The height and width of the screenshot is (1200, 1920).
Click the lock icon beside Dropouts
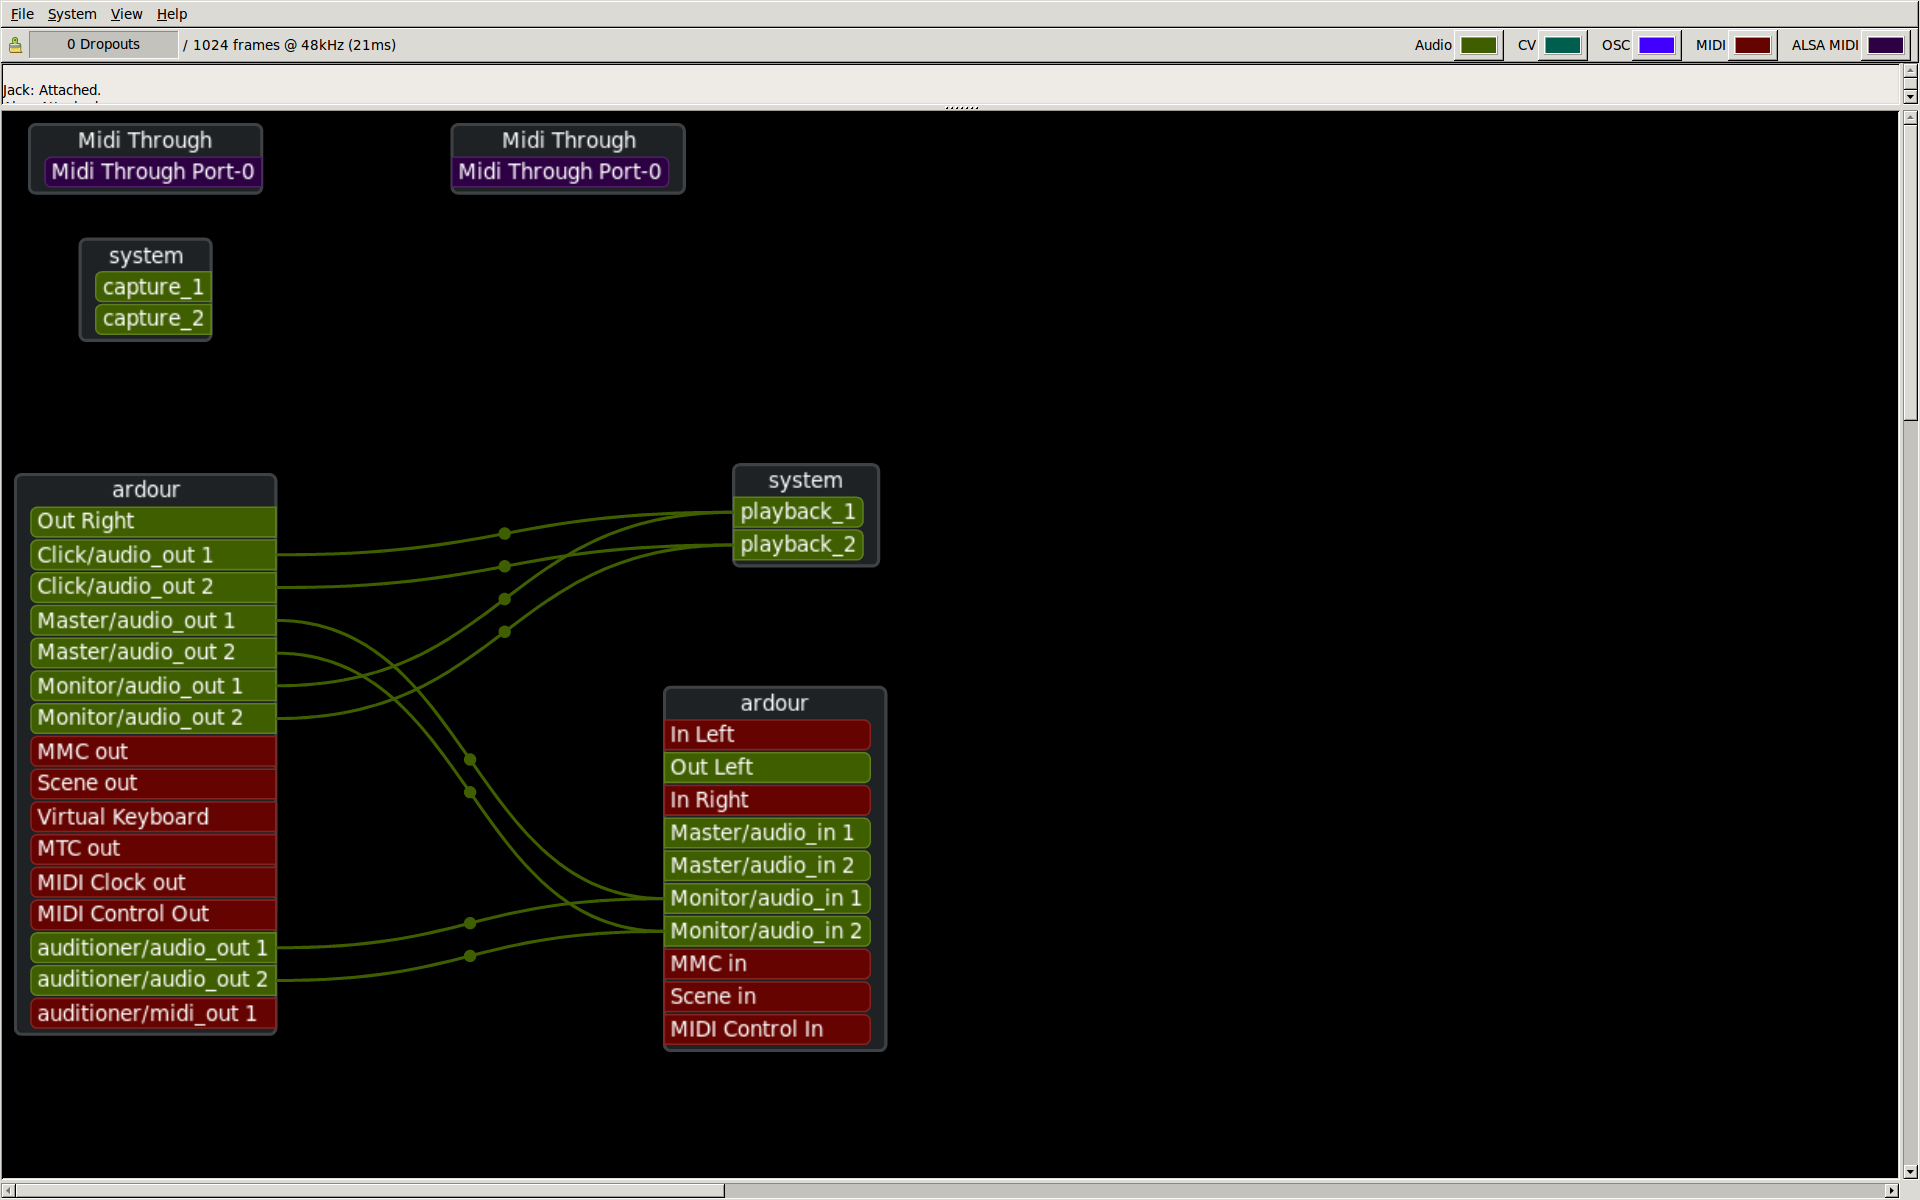pyautogui.click(x=15, y=45)
